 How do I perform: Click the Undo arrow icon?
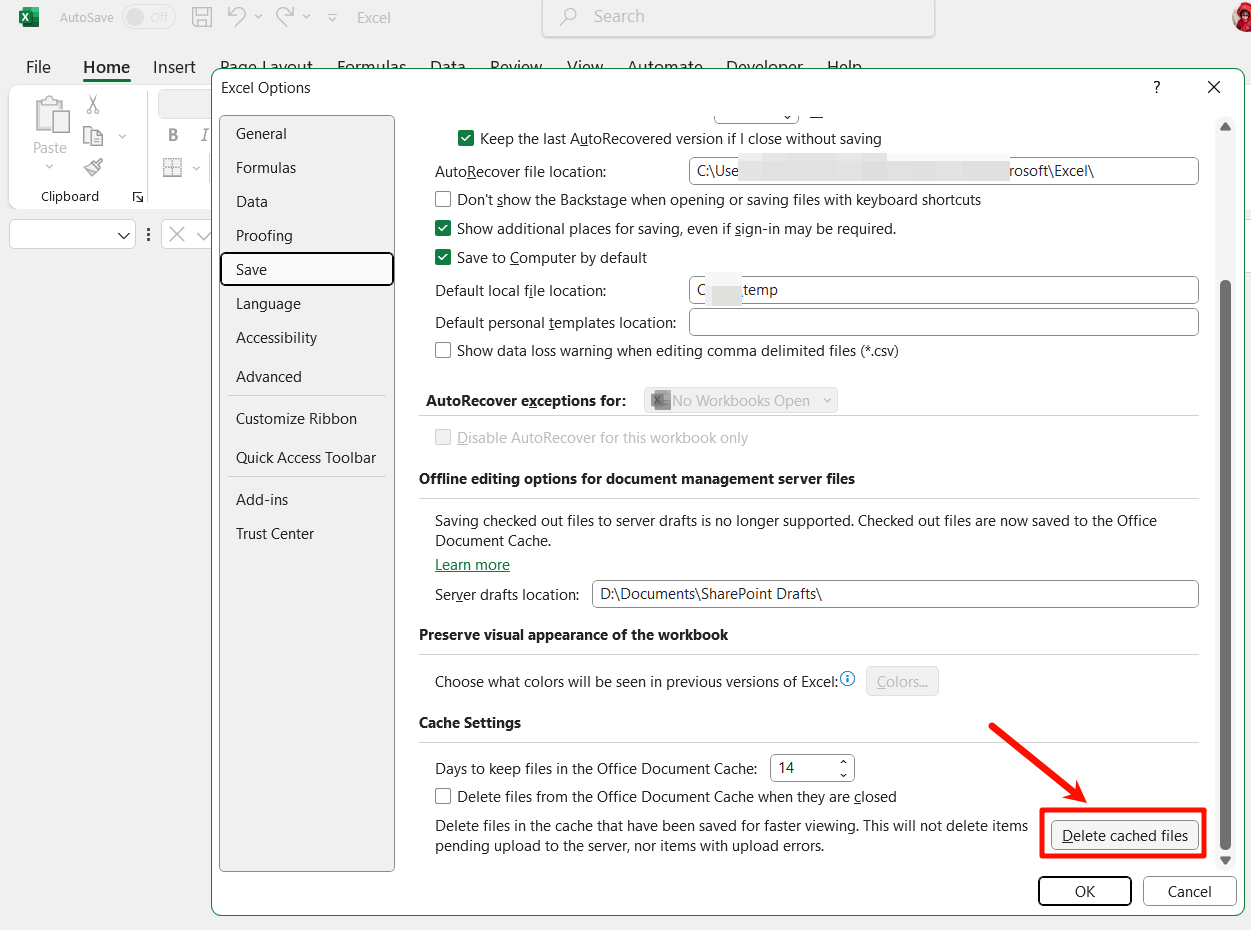click(236, 16)
